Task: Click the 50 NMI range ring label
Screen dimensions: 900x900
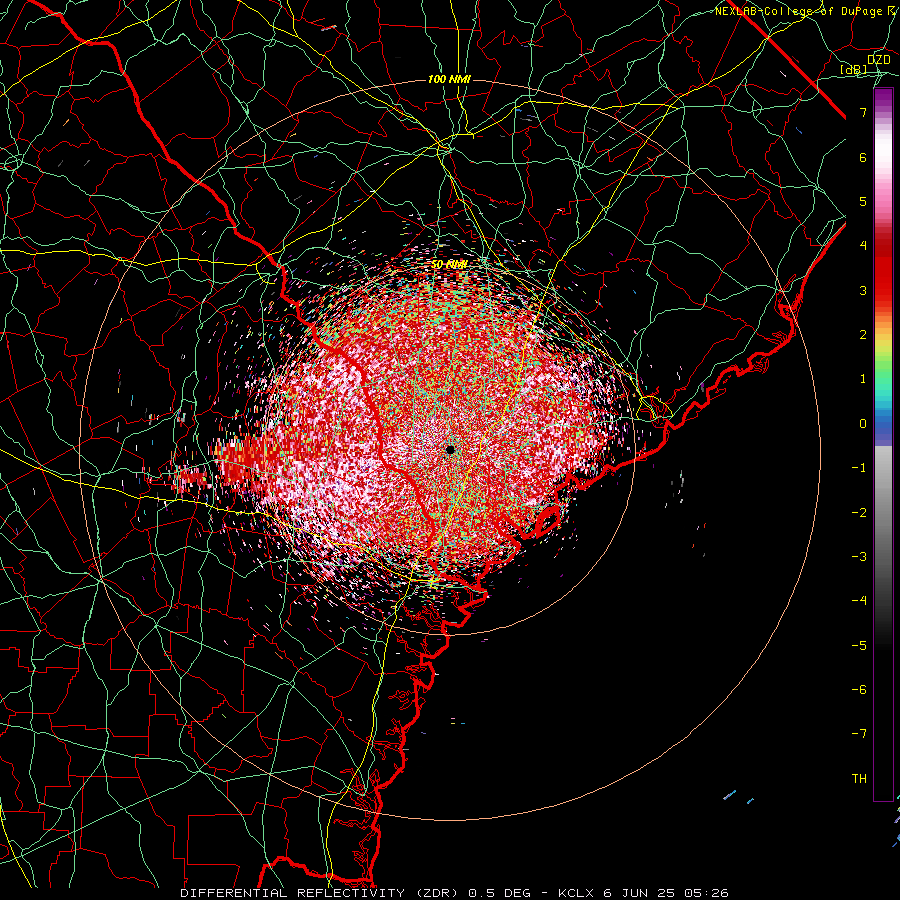Action: coord(449,265)
